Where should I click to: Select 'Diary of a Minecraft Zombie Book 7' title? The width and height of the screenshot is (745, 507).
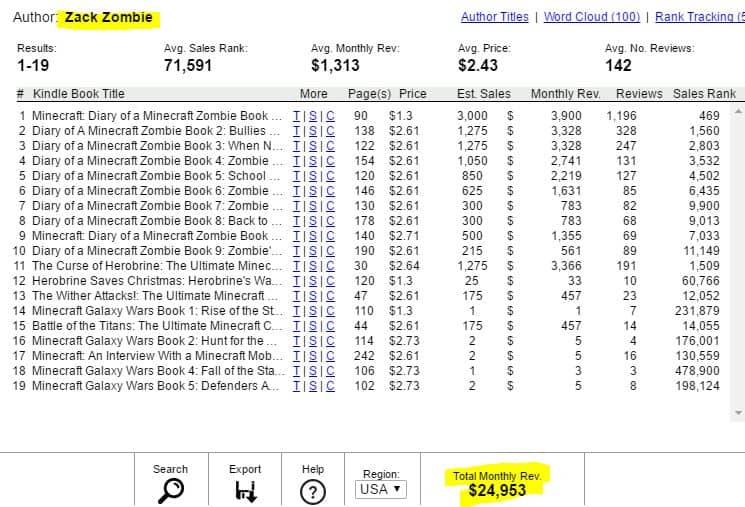pyautogui.click(x=157, y=206)
